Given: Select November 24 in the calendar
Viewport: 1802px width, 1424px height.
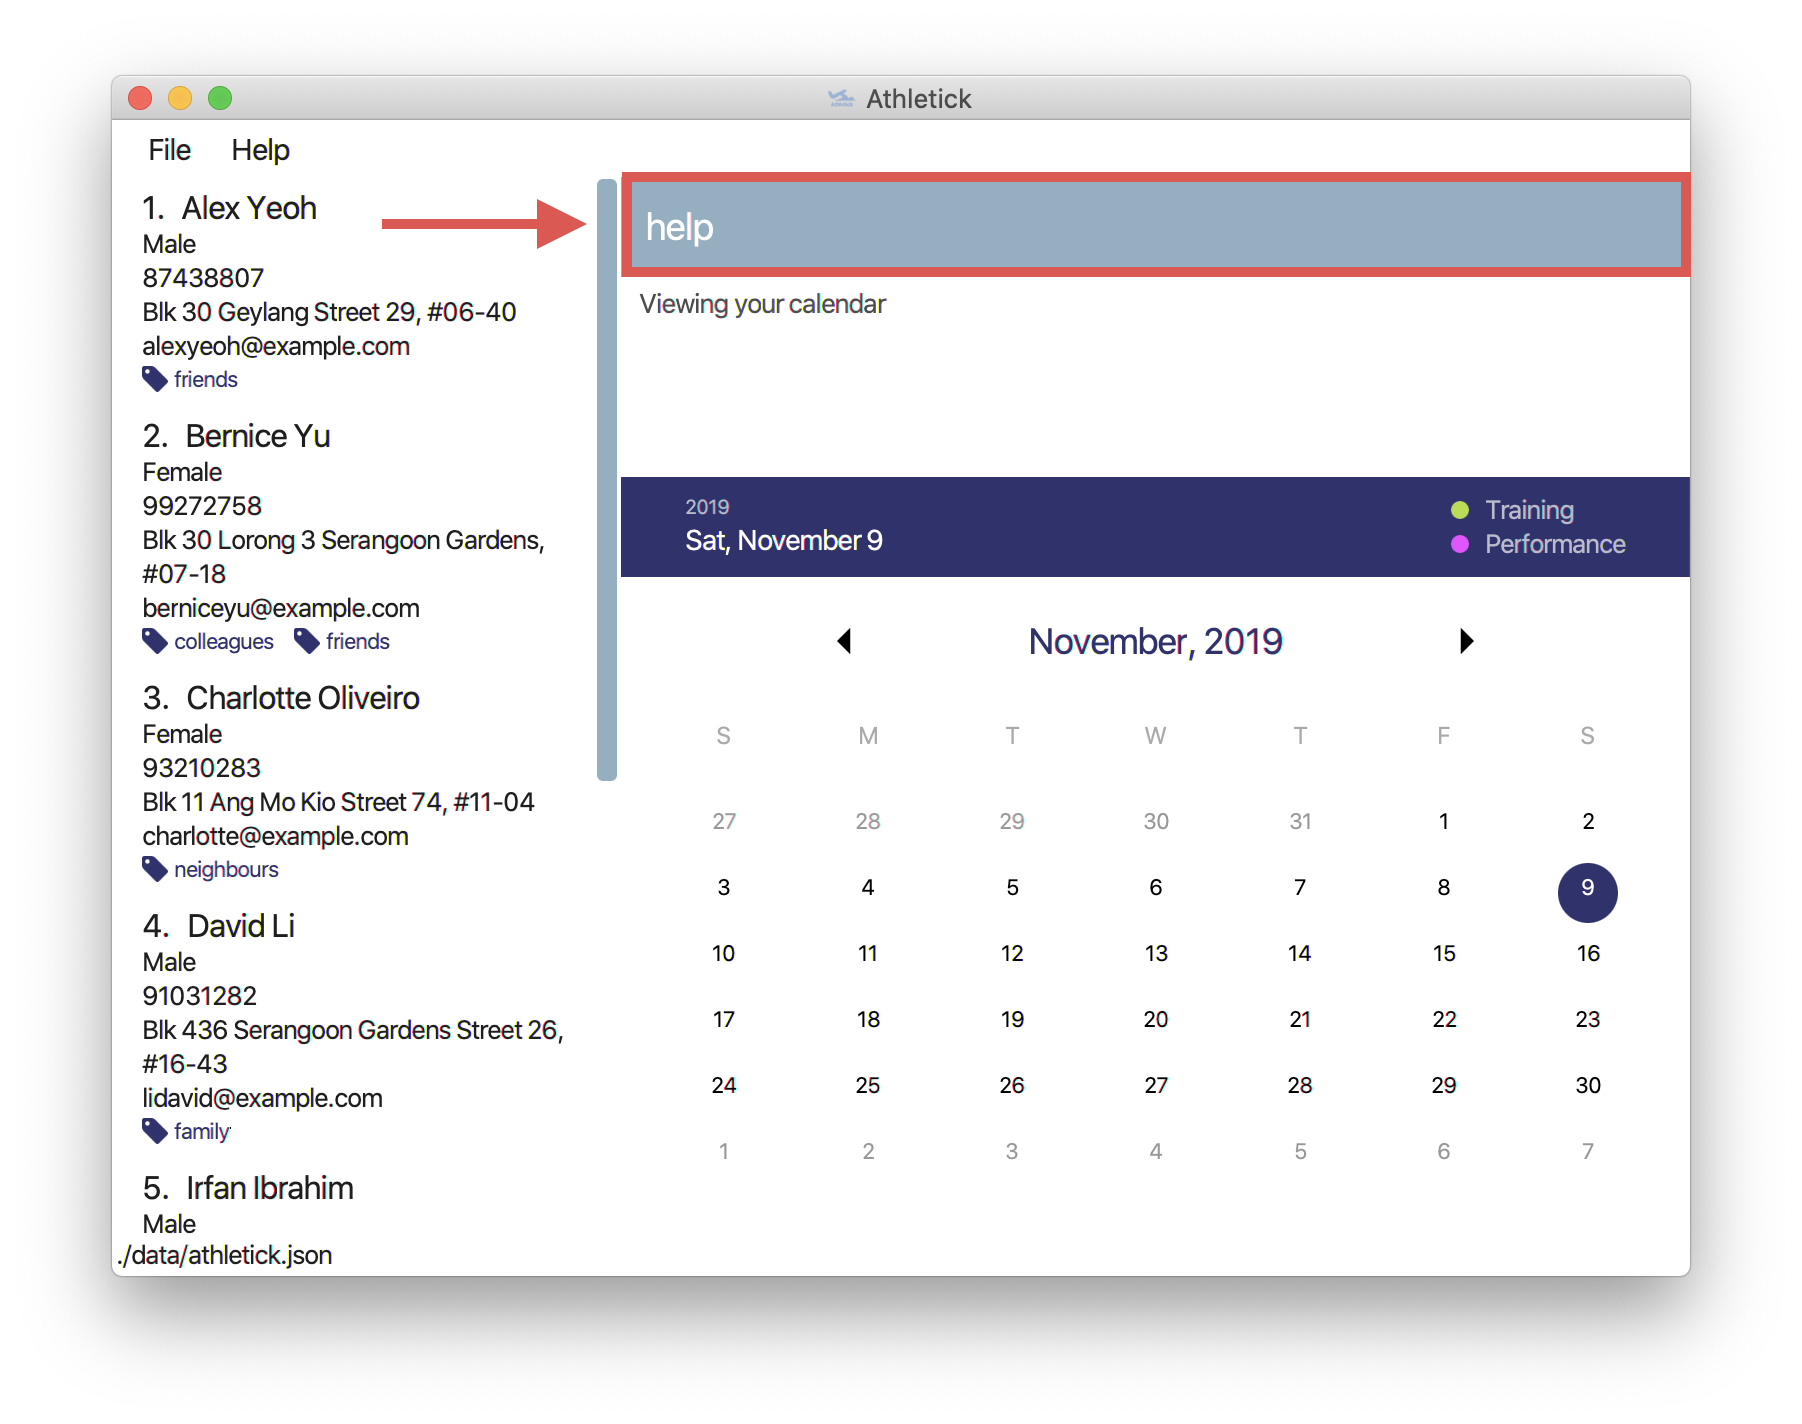Looking at the screenshot, I should point(723,1086).
